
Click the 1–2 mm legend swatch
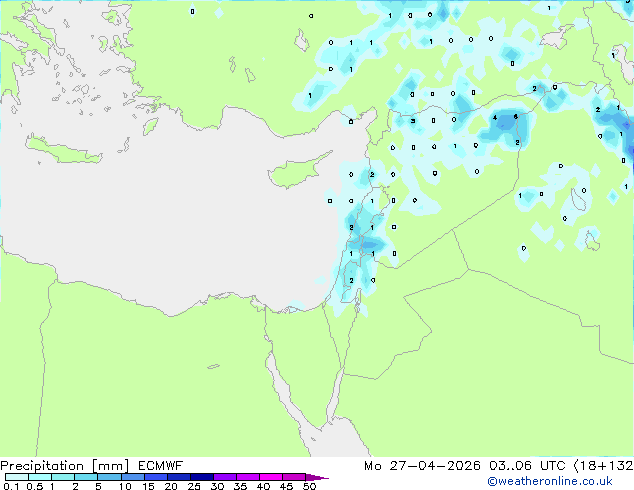click(63, 477)
